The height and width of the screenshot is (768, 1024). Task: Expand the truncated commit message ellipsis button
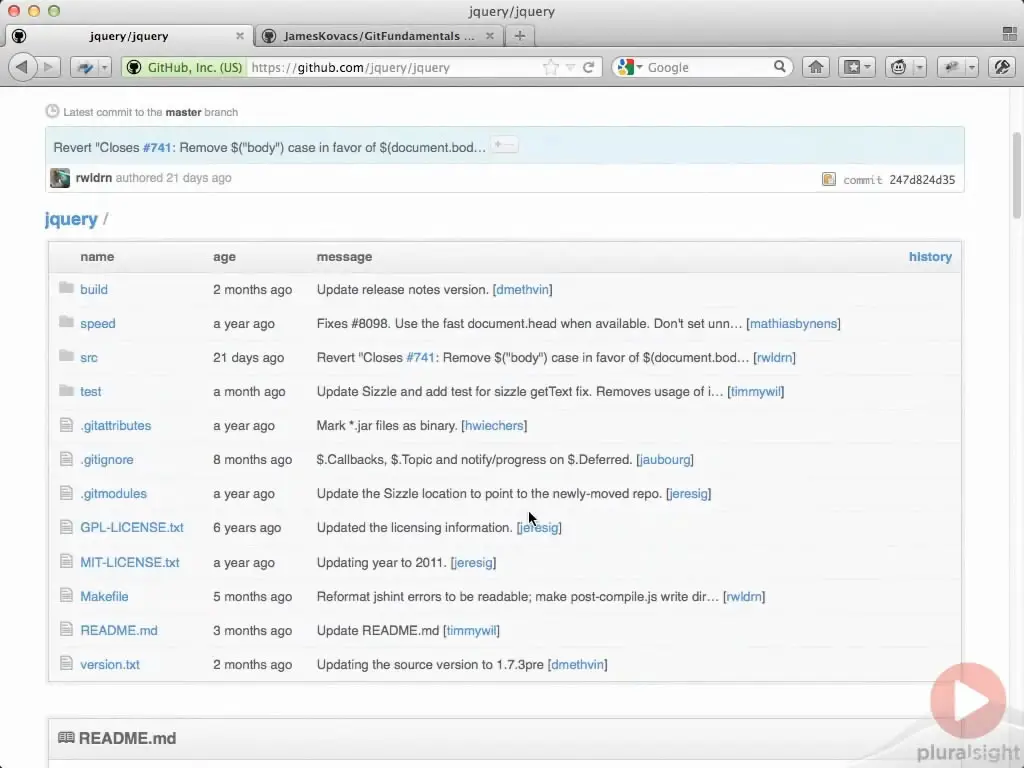(x=505, y=145)
